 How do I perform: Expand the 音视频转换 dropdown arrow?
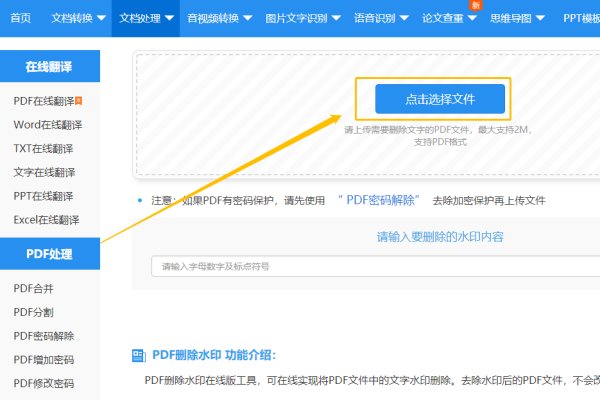[248, 18]
